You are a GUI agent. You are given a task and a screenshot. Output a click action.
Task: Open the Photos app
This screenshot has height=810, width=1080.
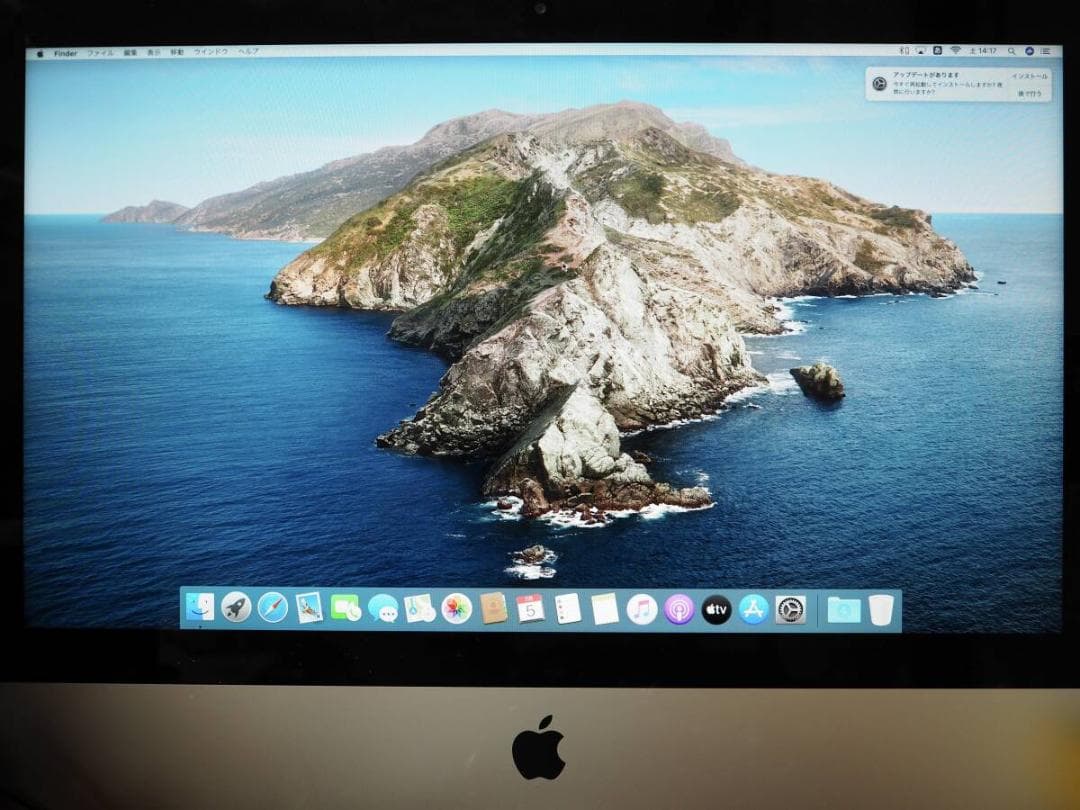pyautogui.click(x=455, y=608)
